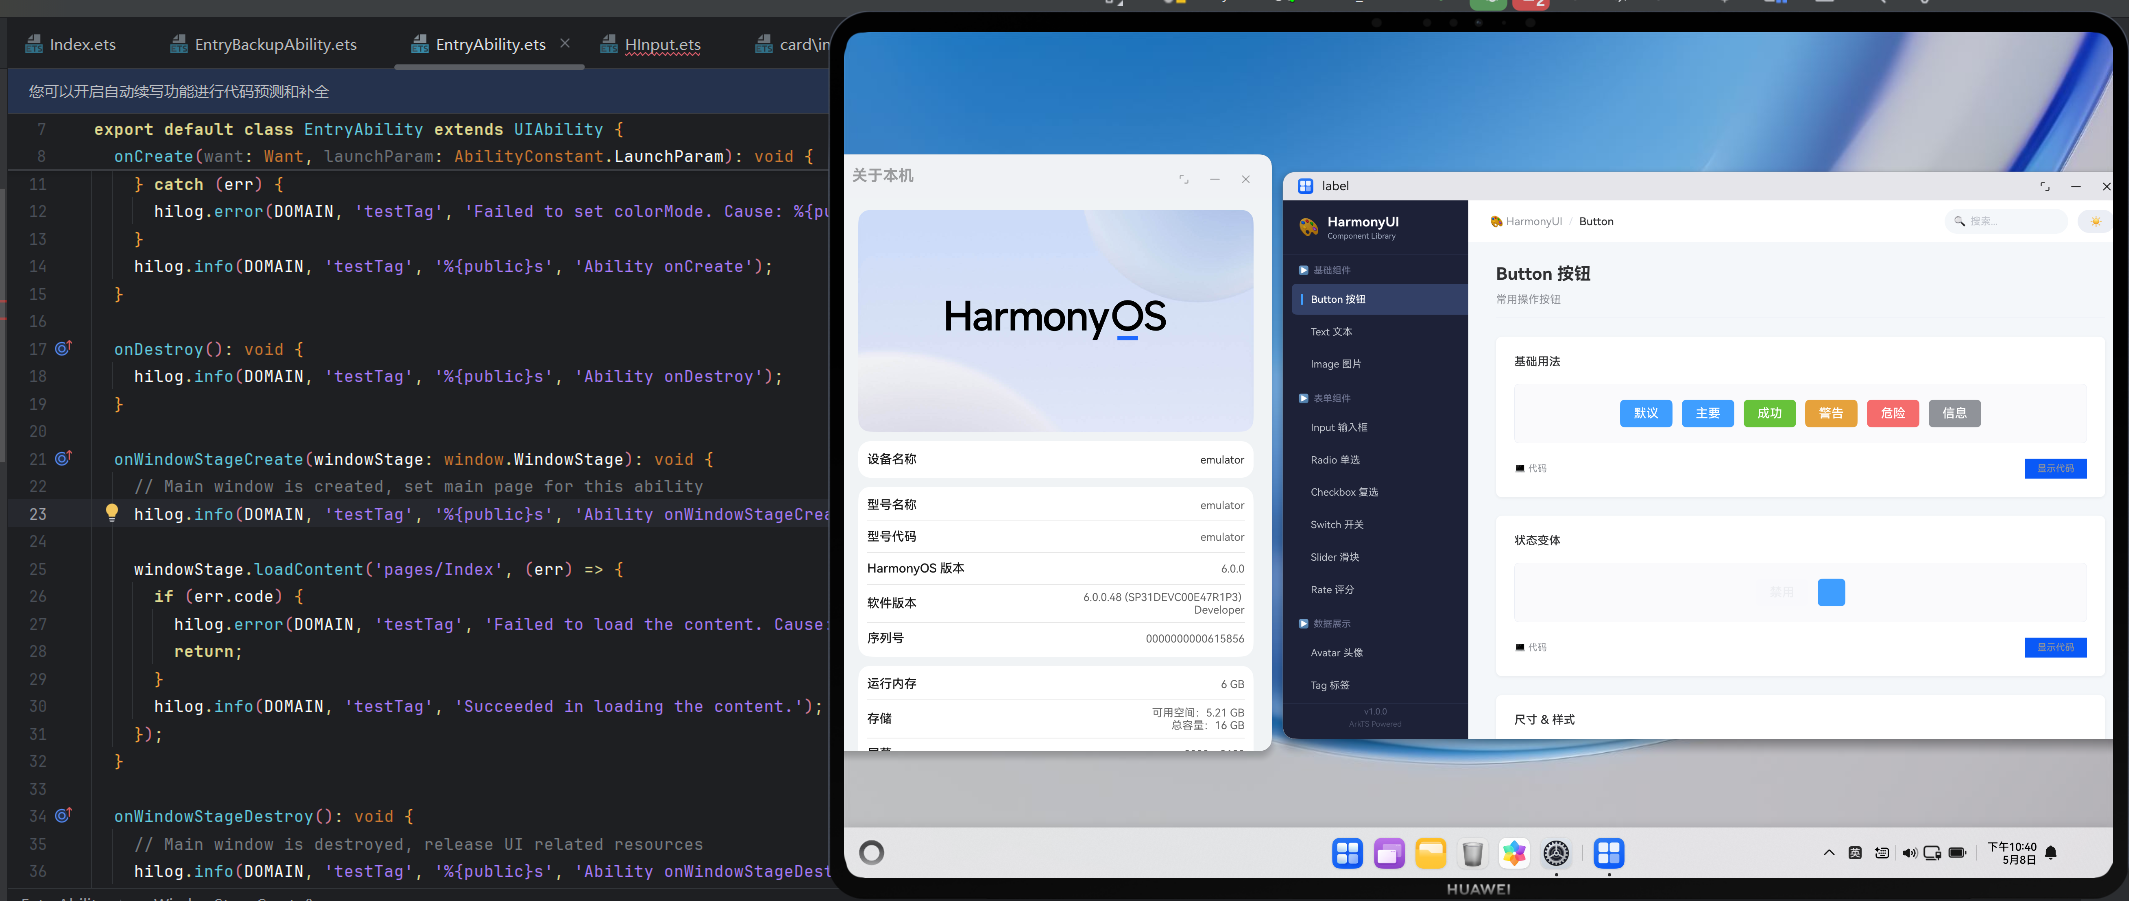2129x901 pixels.
Task: Click the blue square loading button
Action: tap(1831, 592)
